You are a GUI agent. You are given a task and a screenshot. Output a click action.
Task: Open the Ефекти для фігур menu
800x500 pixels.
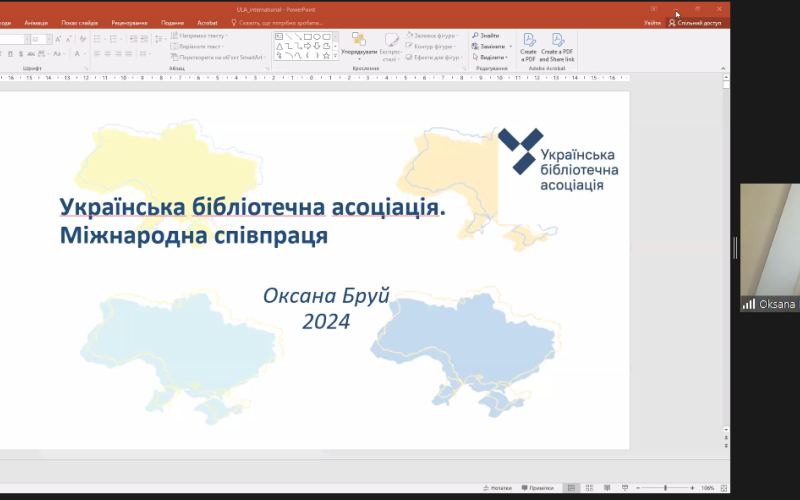[434, 57]
